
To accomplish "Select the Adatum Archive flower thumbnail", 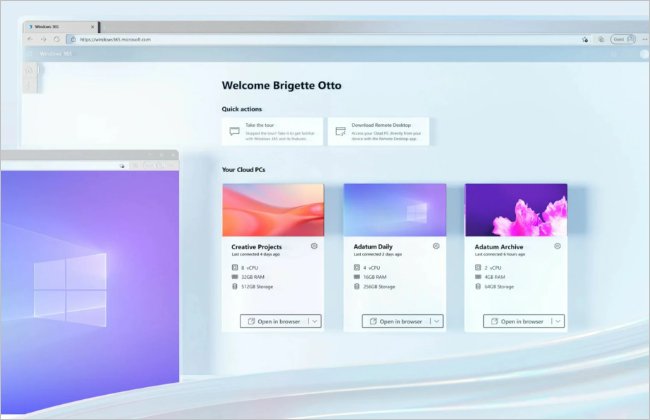I will (x=516, y=210).
